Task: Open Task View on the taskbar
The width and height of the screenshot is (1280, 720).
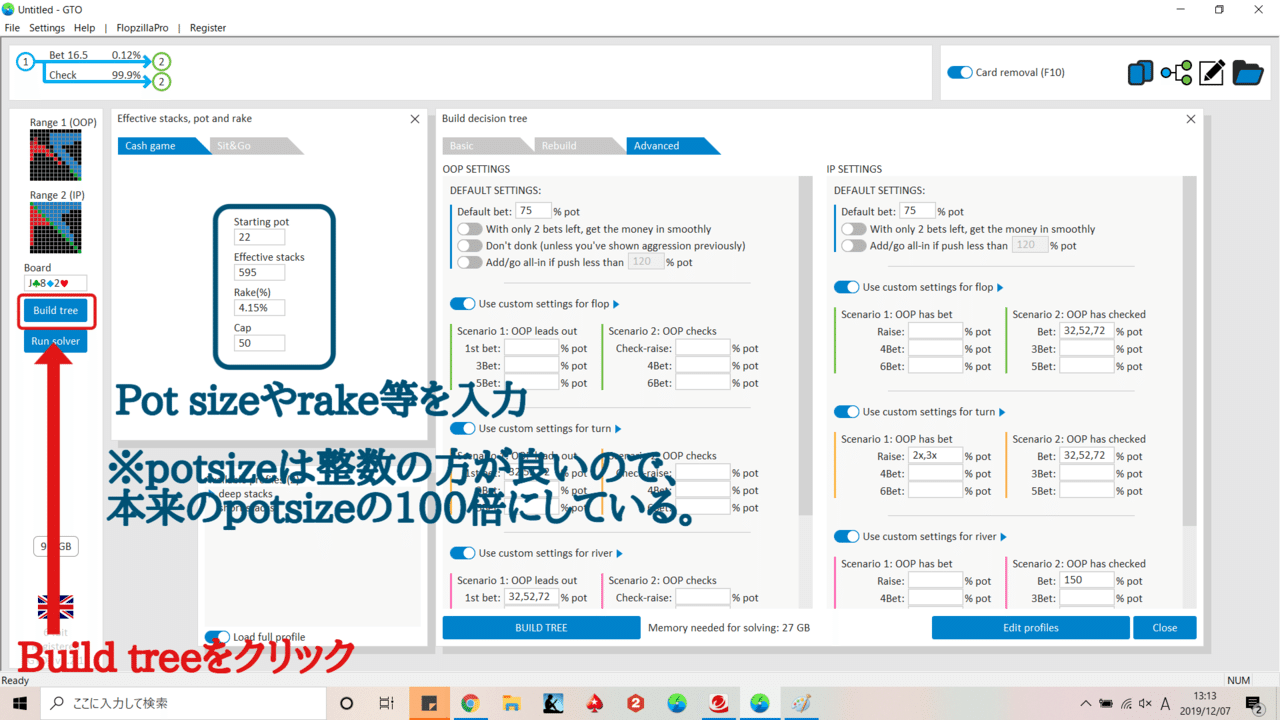Action: pyautogui.click(x=386, y=703)
